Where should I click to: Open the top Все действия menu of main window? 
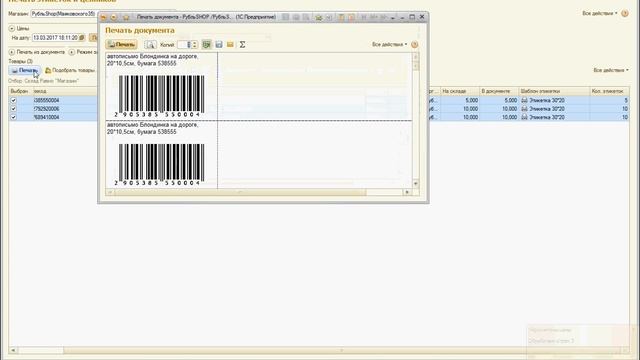click(600, 13)
